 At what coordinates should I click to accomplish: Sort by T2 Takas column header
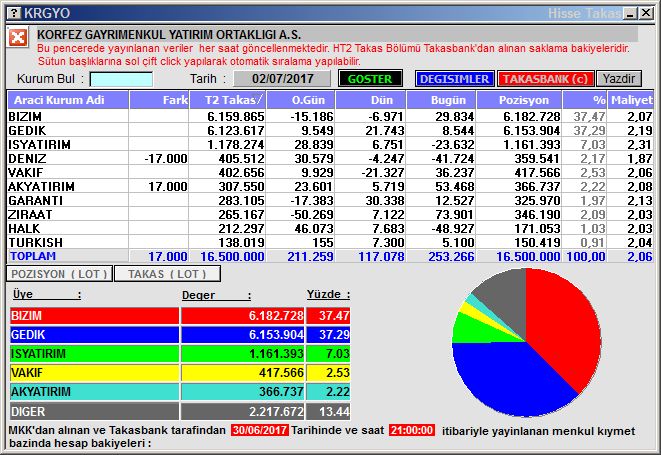pos(228,100)
